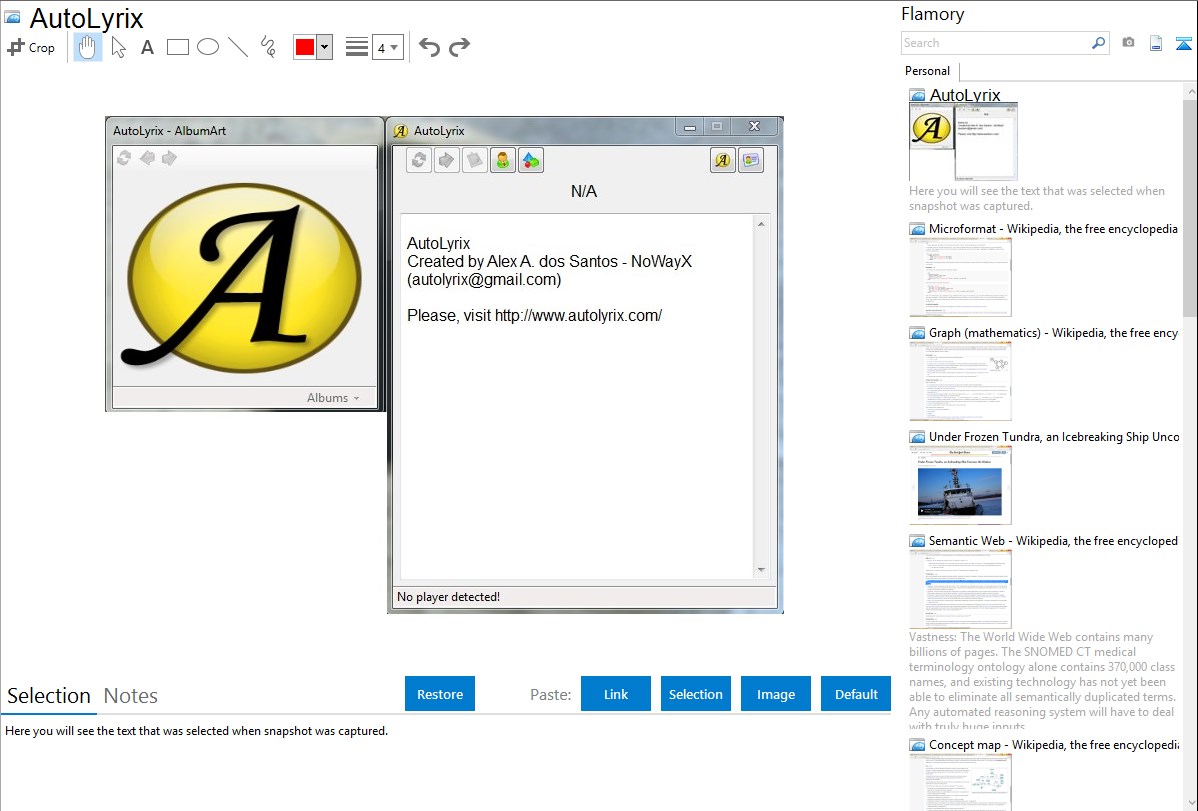
Task: Click the Paste Default button
Action: [x=856, y=694]
